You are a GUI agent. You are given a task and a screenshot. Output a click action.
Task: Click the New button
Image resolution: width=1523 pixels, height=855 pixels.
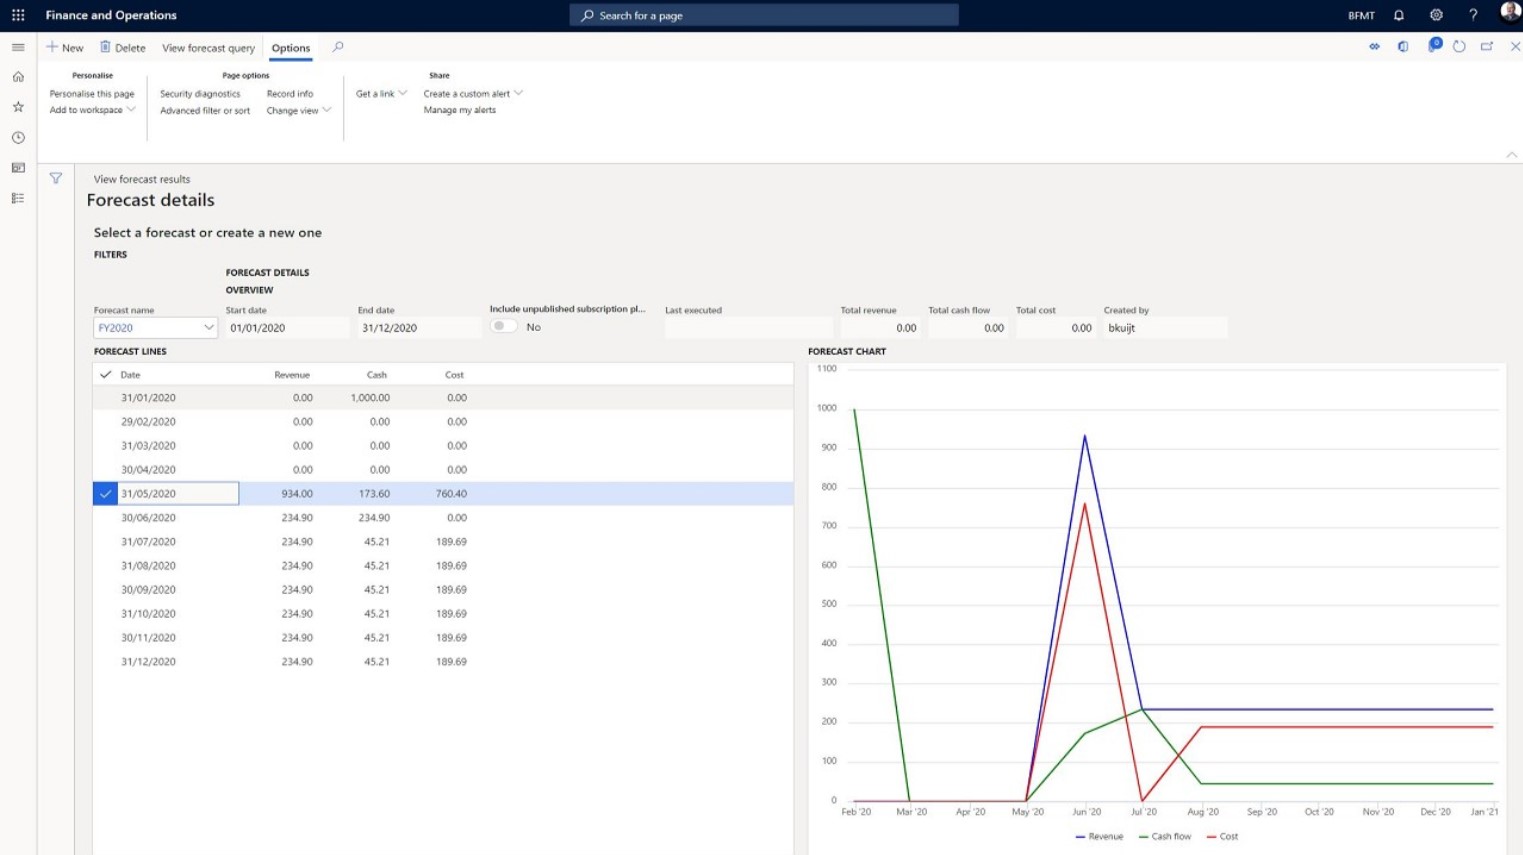(65, 48)
